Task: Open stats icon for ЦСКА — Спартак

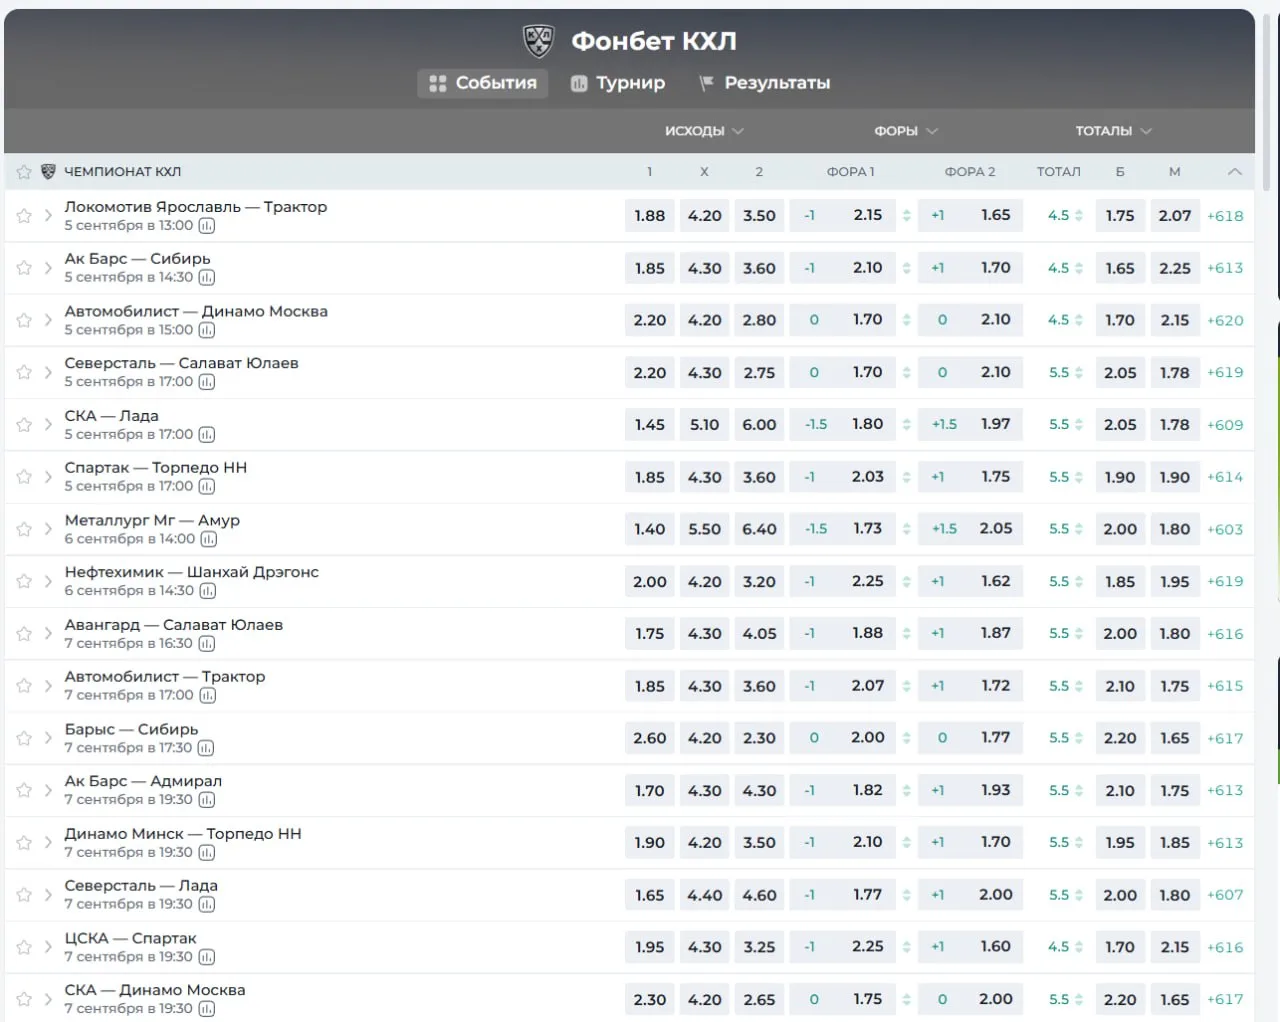Action: coord(206,957)
